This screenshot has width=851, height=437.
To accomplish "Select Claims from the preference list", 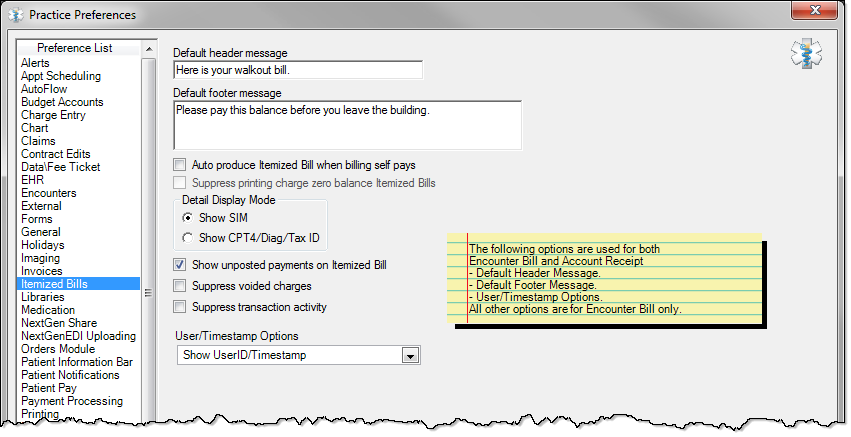I will point(38,141).
